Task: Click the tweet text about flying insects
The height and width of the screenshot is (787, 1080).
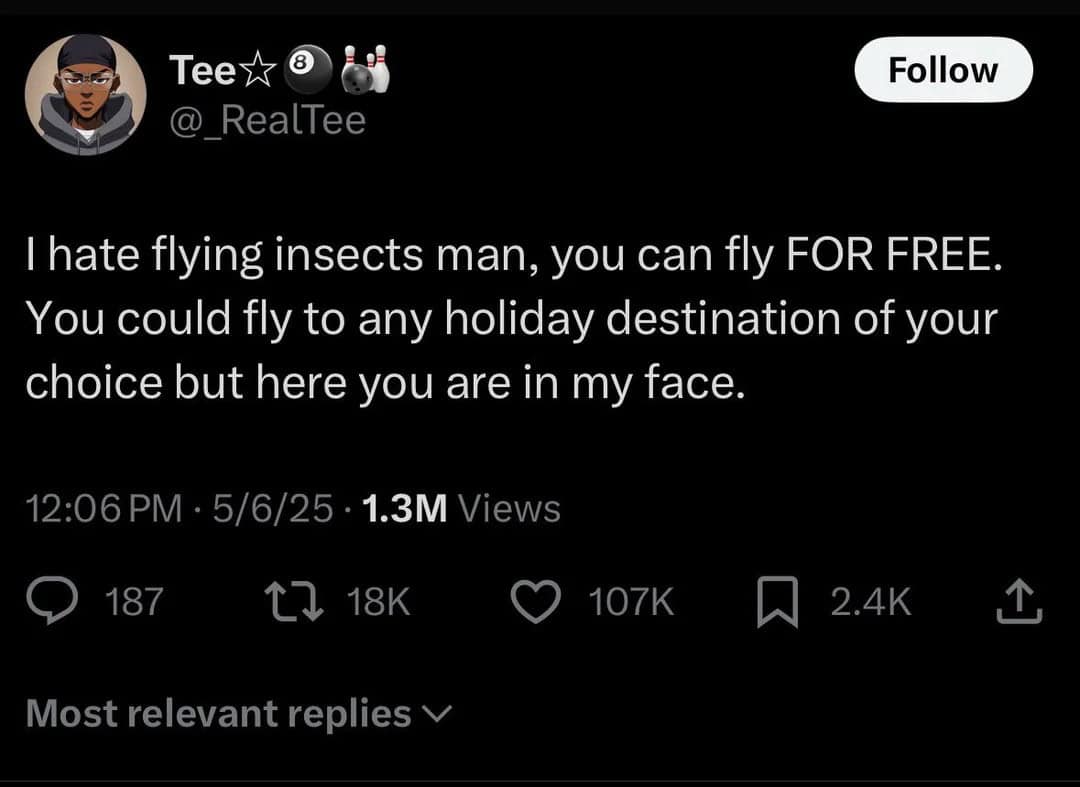Action: click(x=511, y=322)
